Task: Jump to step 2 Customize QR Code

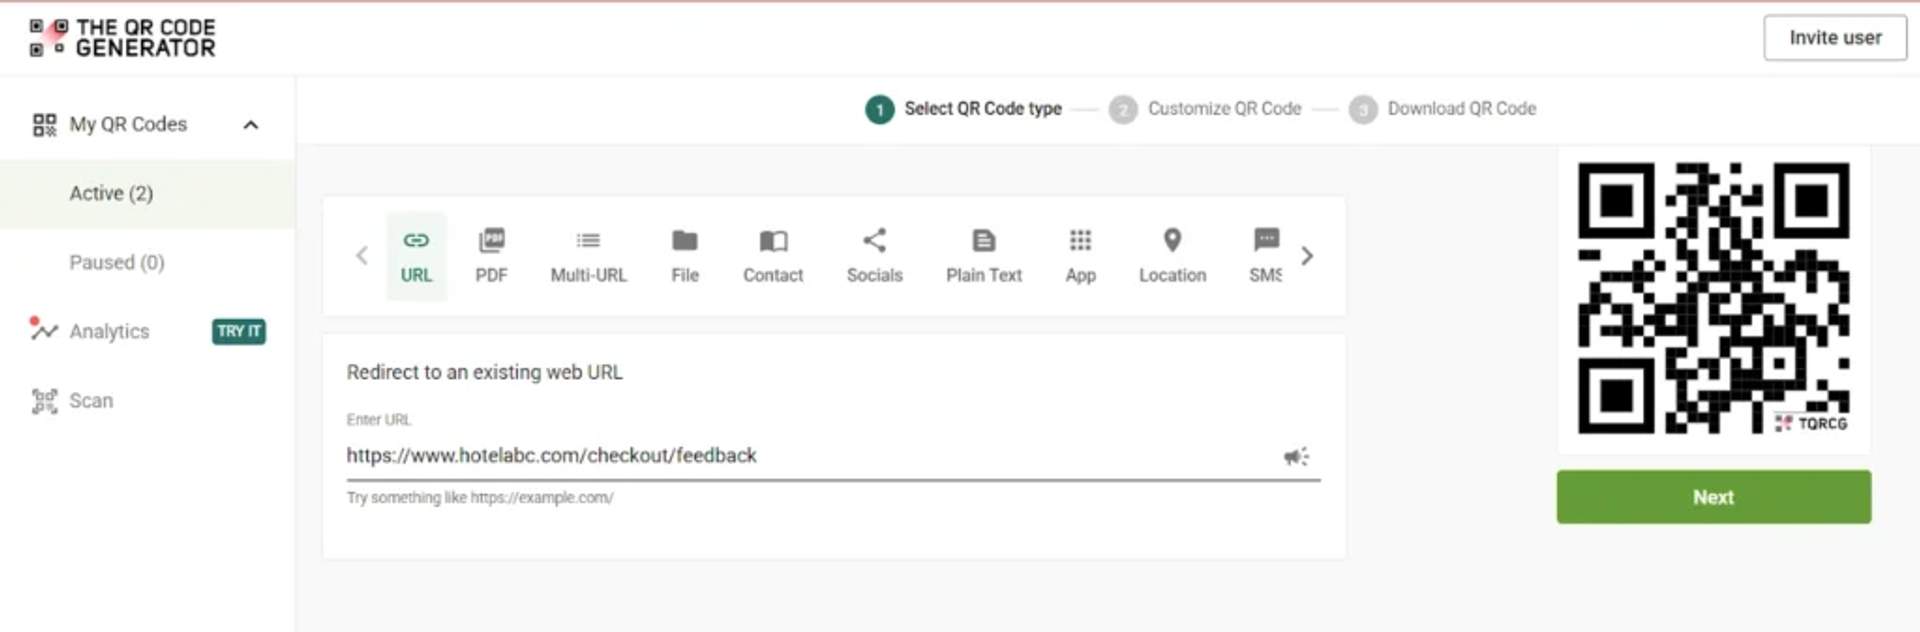Action: (x=1205, y=109)
